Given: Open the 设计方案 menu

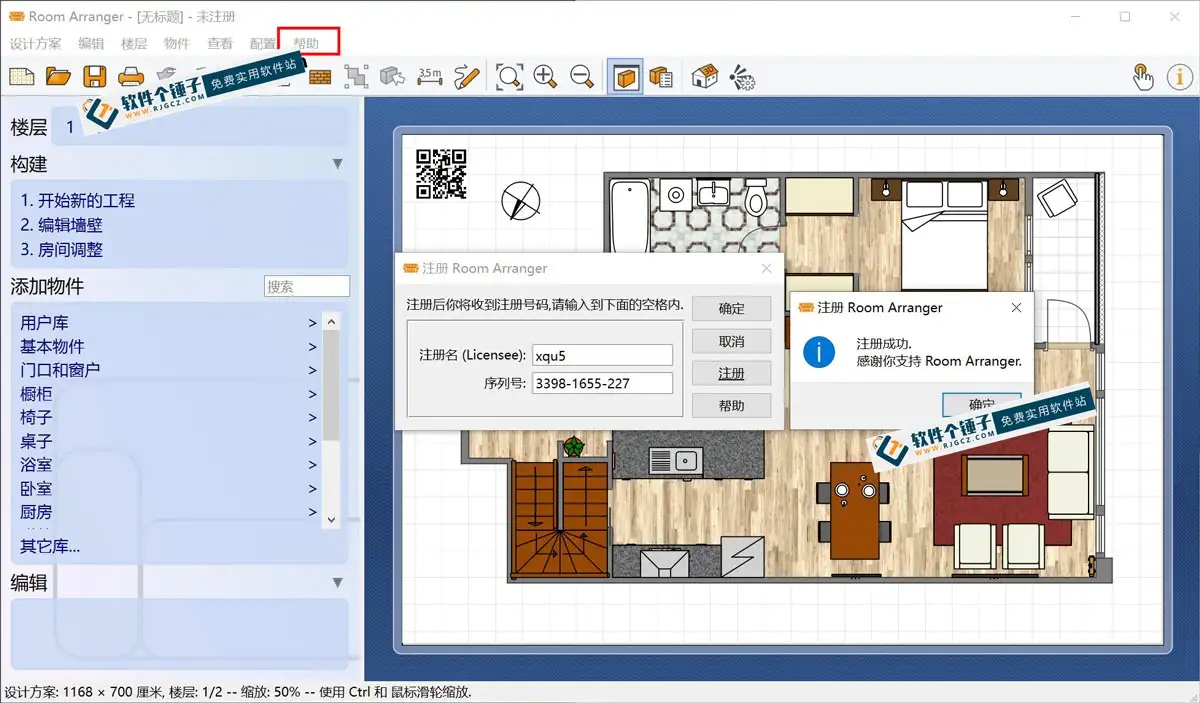Looking at the screenshot, I should click(35, 44).
